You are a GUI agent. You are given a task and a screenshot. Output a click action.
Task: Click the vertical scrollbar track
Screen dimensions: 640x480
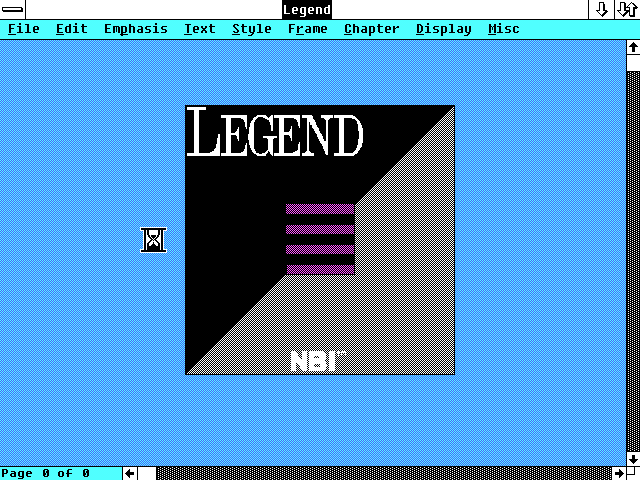633,261
